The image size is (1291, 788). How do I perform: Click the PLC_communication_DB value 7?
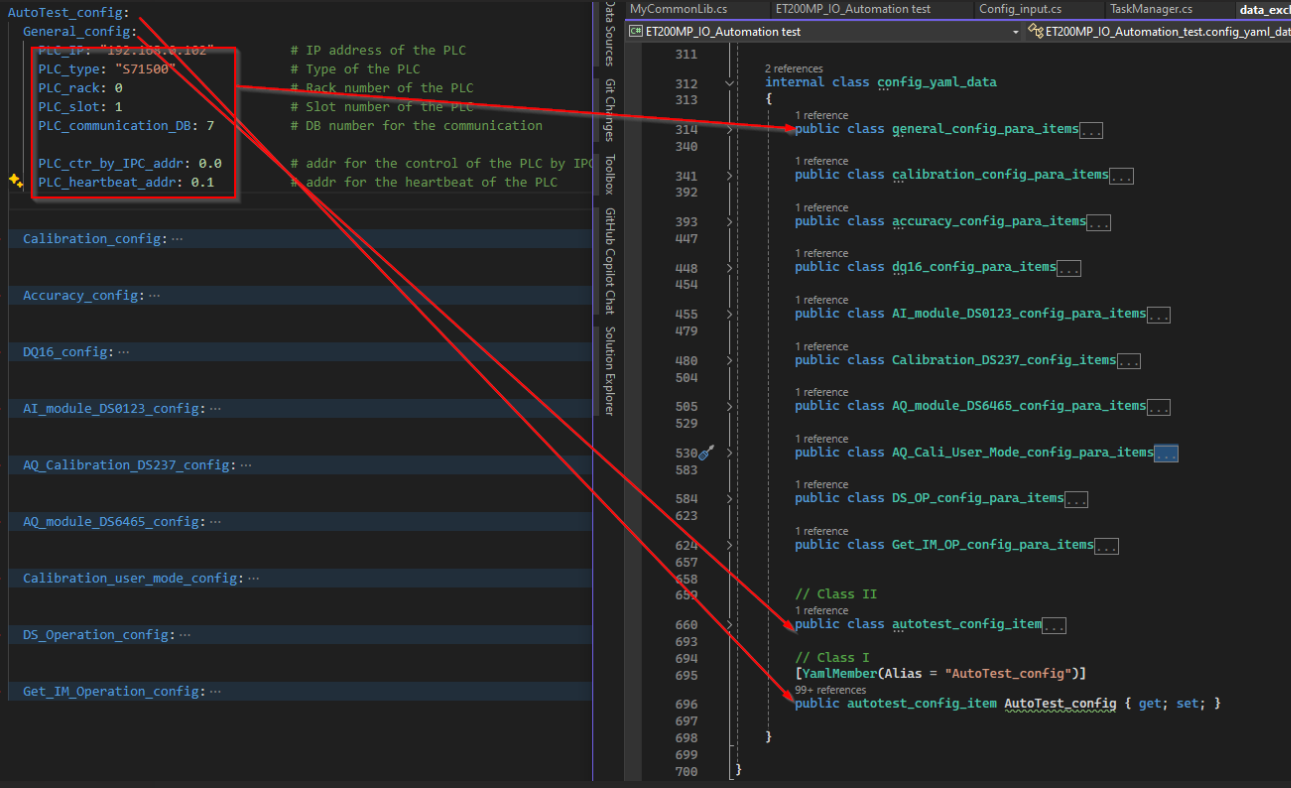tap(210, 126)
